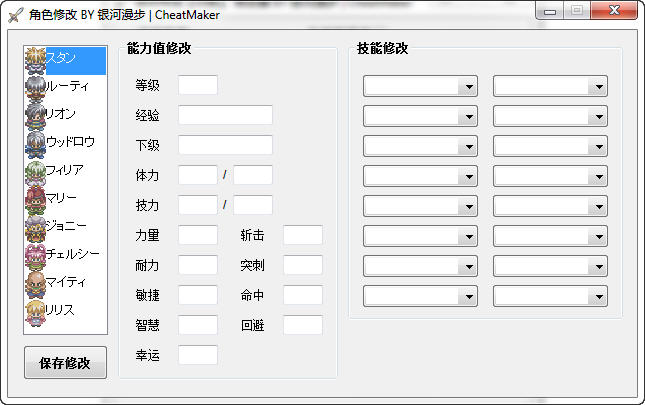The width and height of the screenshot is (645, 405).
Task: Select the フィリア character sprite
Action: [36, 172]
